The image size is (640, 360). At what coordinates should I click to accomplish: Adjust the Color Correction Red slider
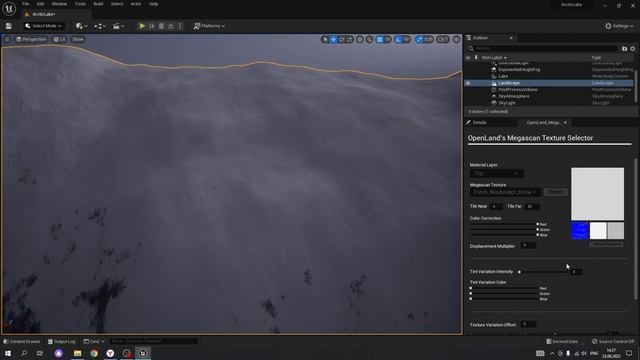pos(504,224)
